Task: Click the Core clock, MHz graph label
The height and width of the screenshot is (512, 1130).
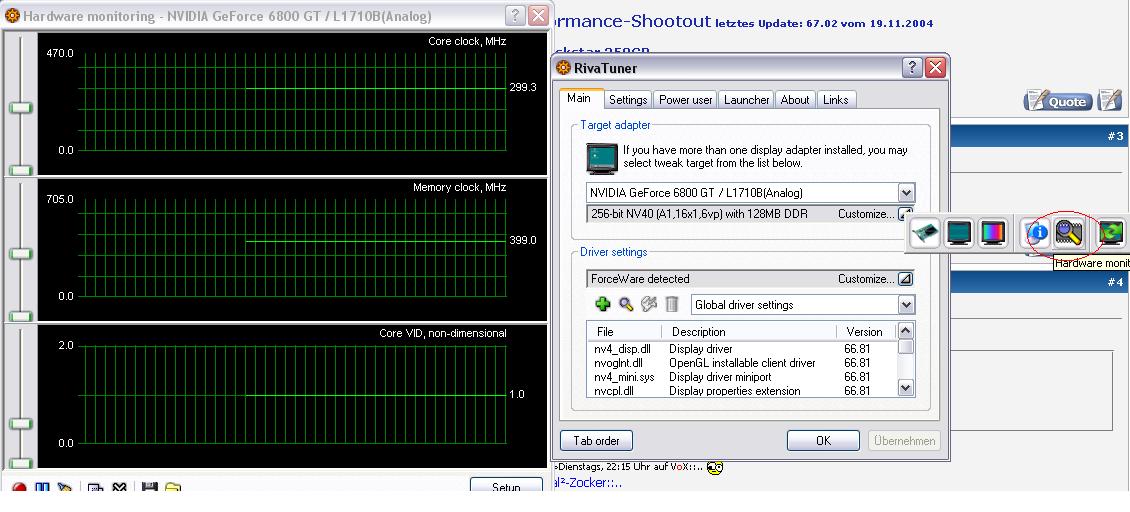Action: pyautogui.click(x=467, y=41)
